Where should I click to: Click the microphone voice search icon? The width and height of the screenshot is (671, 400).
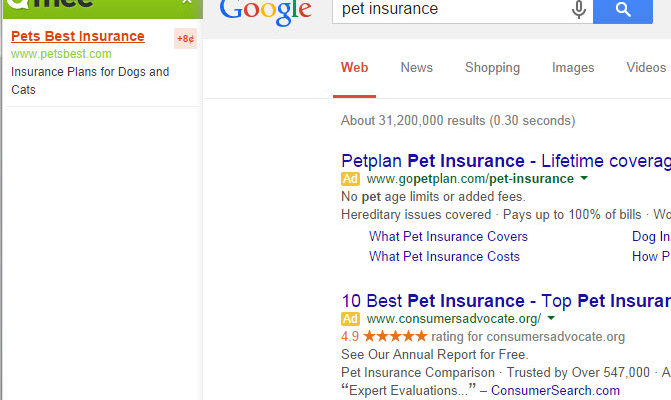[x=579, y=9]
